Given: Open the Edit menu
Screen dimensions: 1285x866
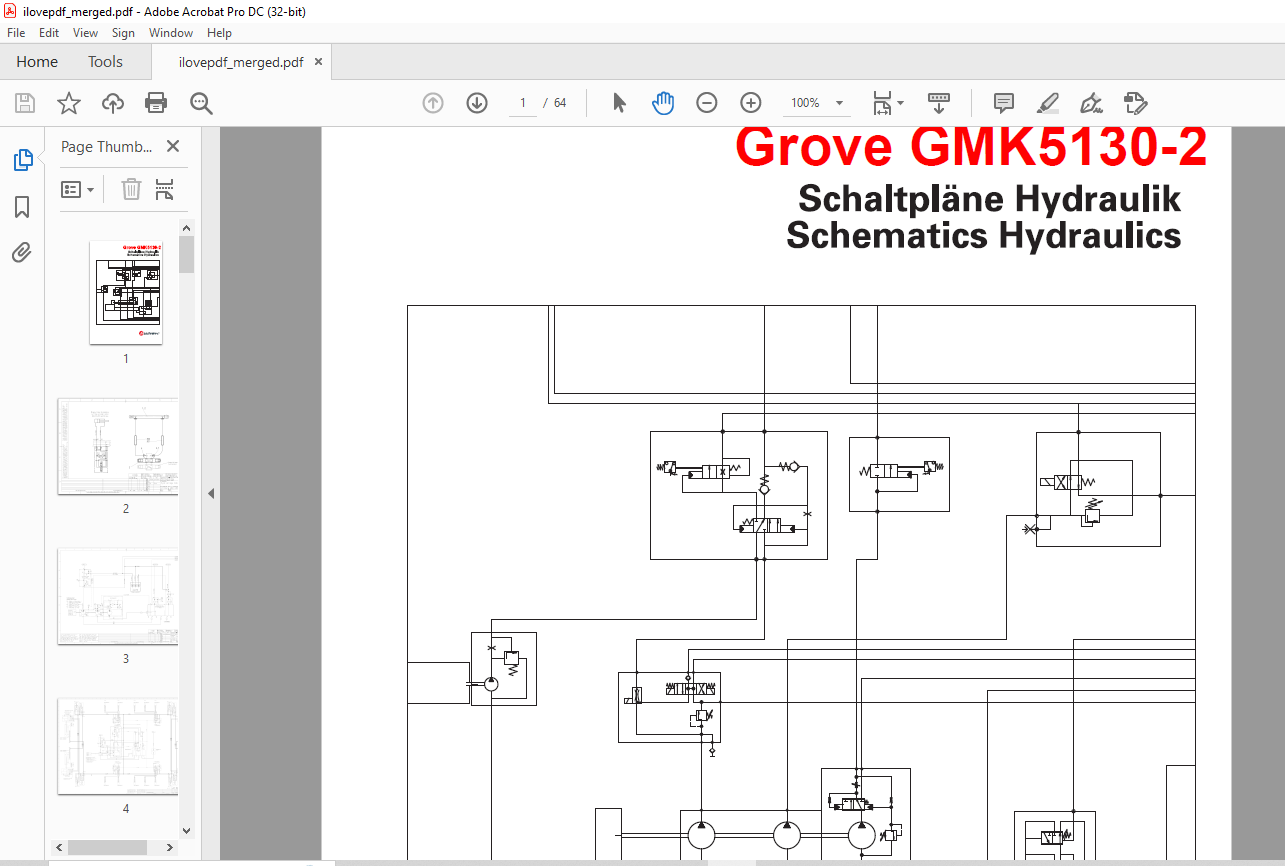Looking at the screenshot, I should pyautogui.click(x=49, y=33).
